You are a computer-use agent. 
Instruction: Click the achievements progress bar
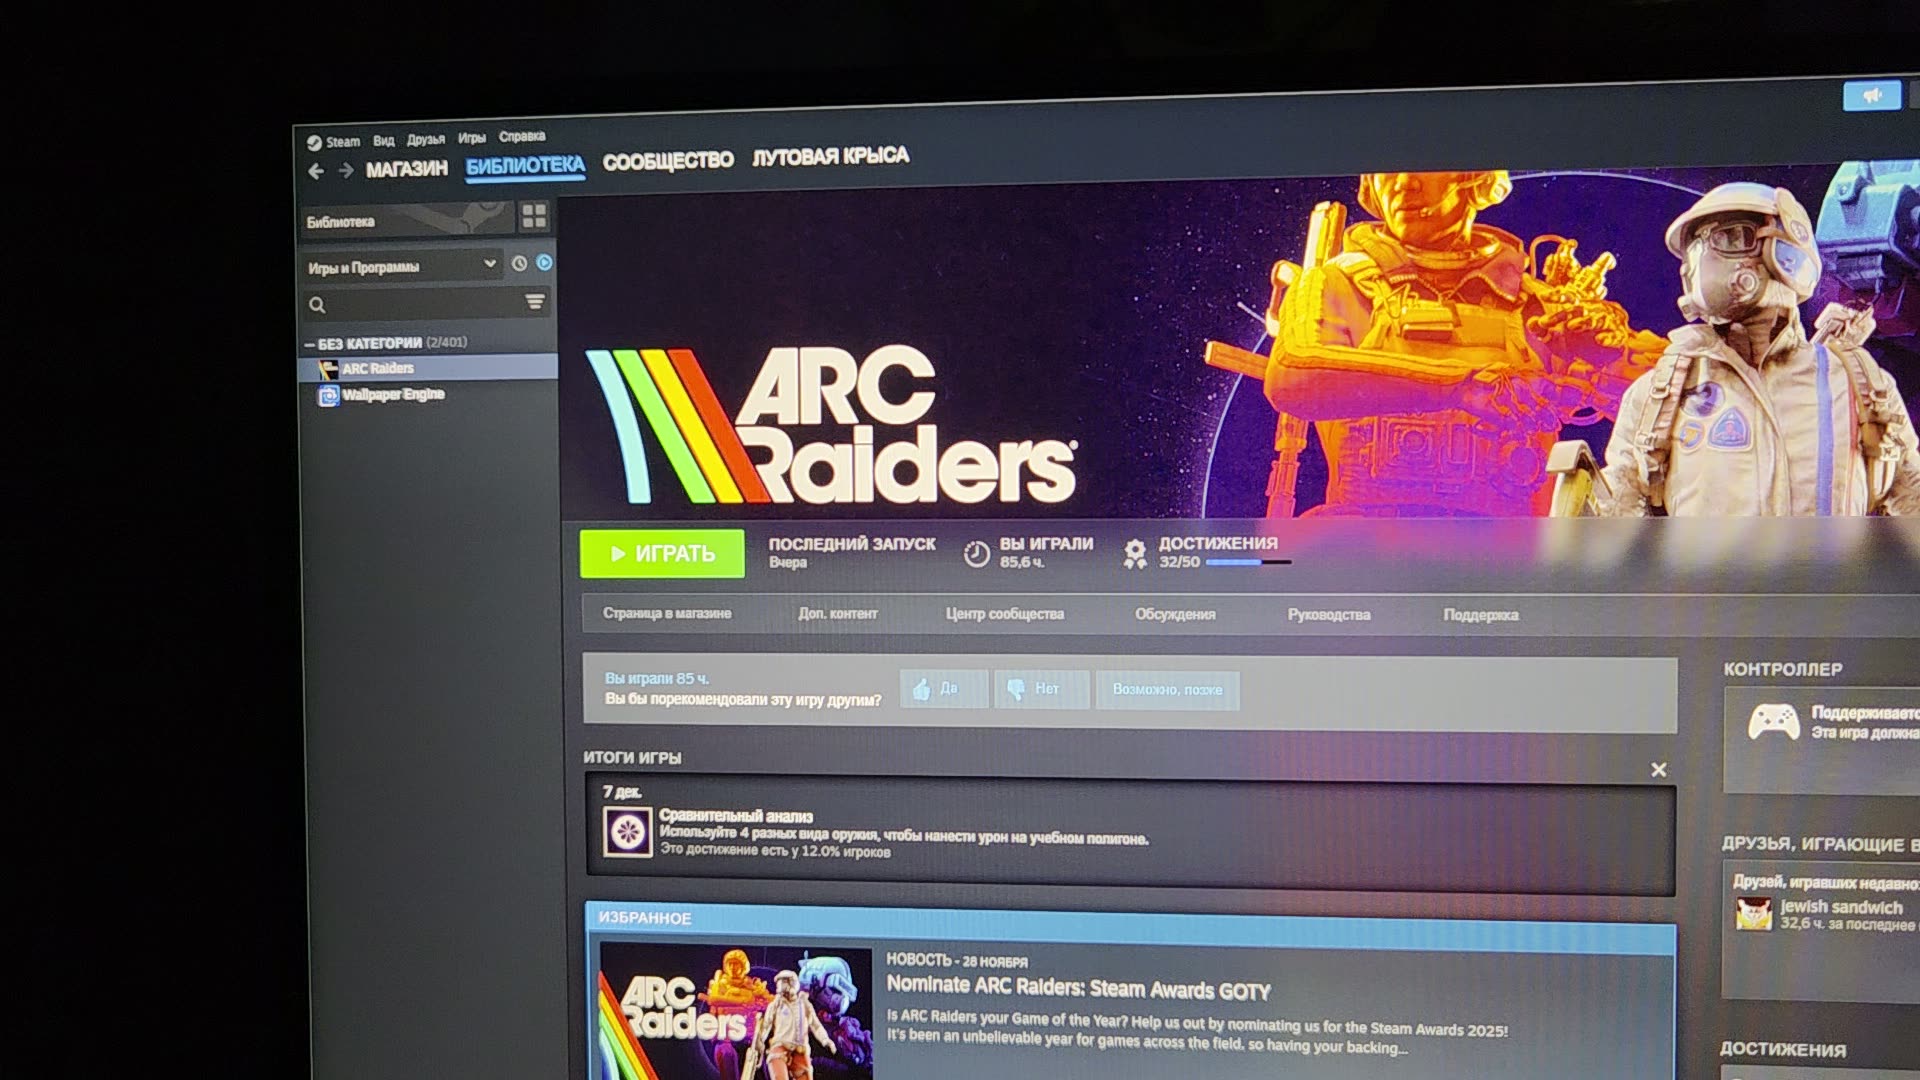point(1248,563)
